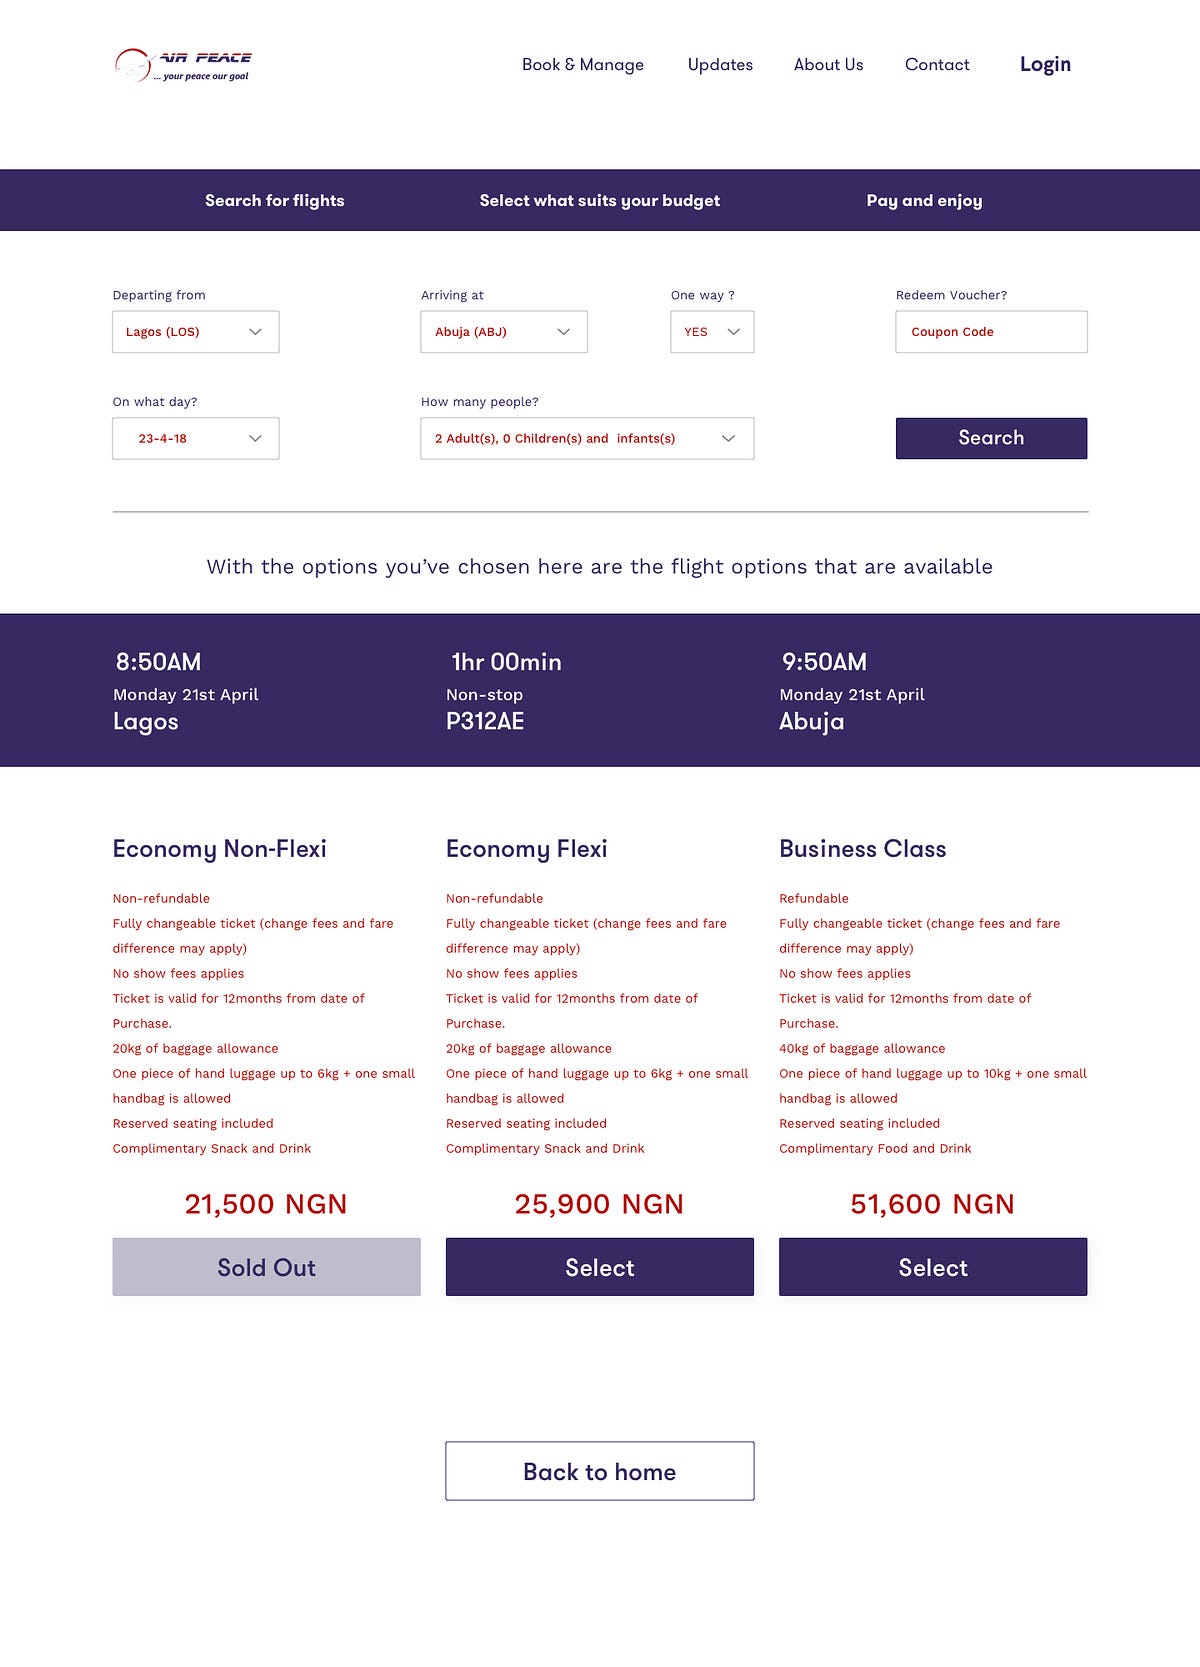Select the Business Class fare
Image resolution: width=1200 pixels, height=1667 pixels.
tap(933, 1267)
